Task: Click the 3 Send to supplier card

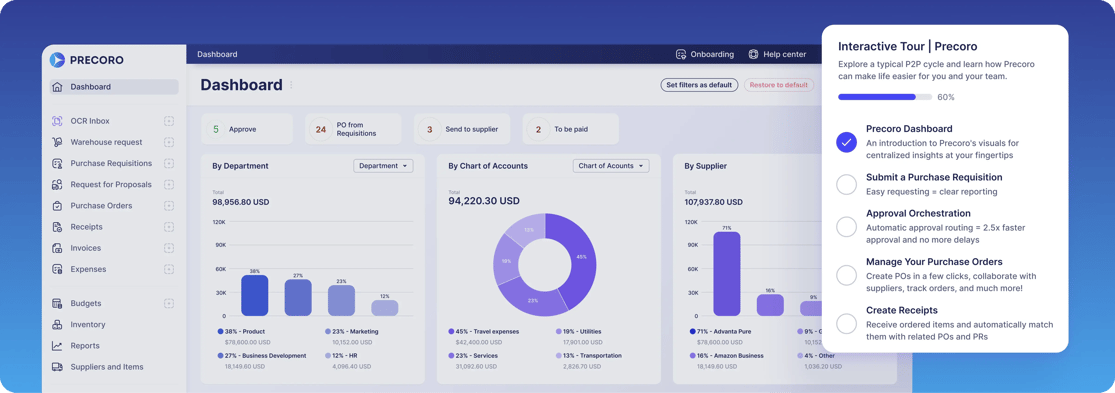Action: point(462,129)
